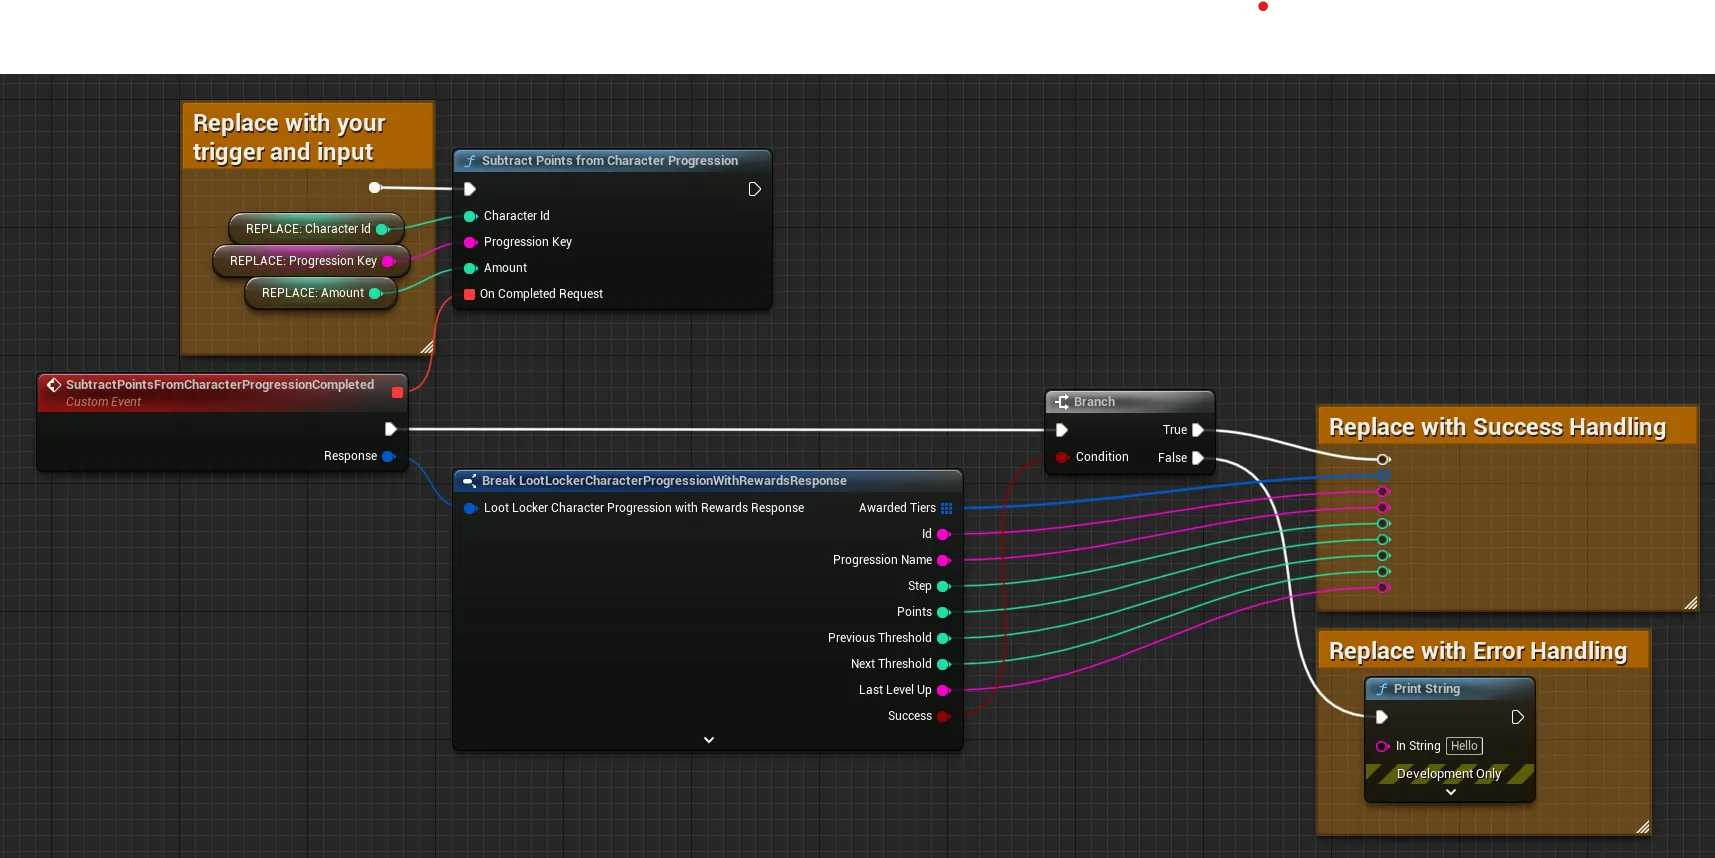This screenshot has height=858, width=1715.
Task: Click the Step output pin
Action: (943, 586)
